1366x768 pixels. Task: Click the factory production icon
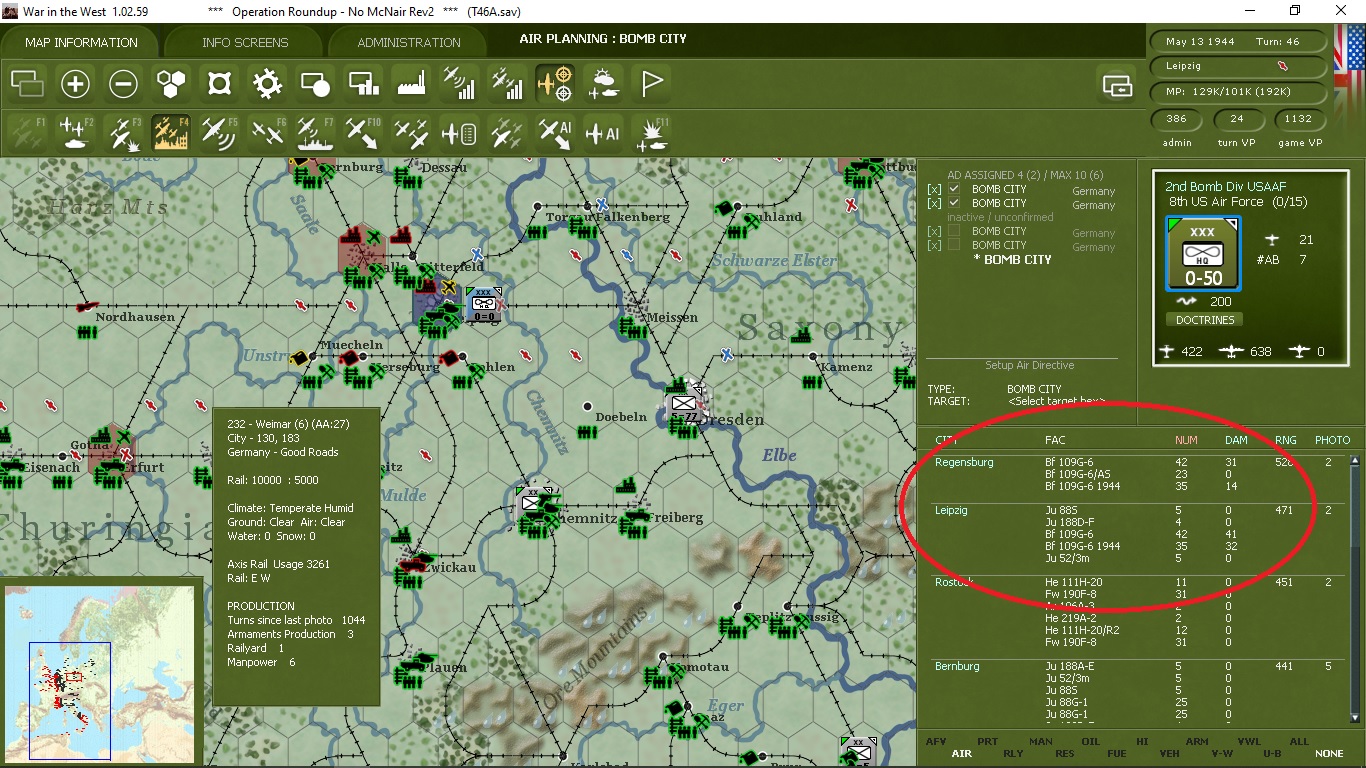pos(411,83)
